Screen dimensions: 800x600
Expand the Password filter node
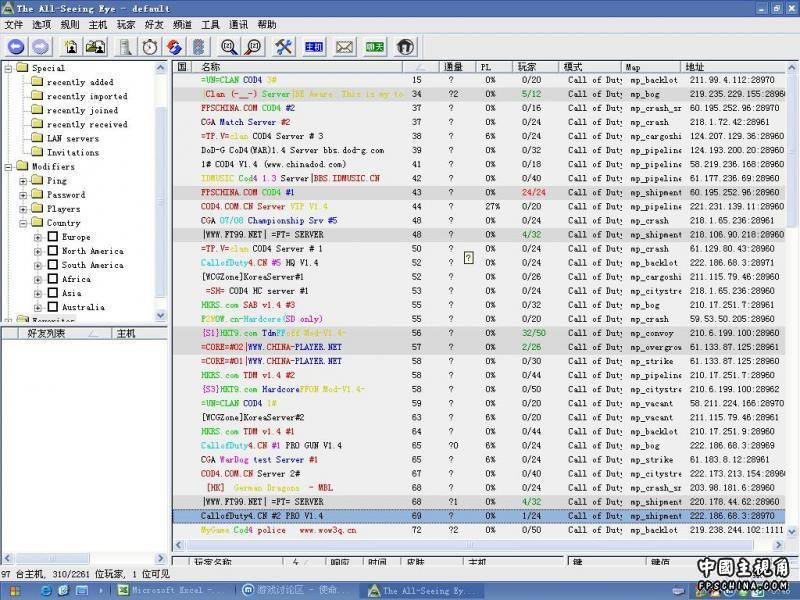(x=23, y=195)
